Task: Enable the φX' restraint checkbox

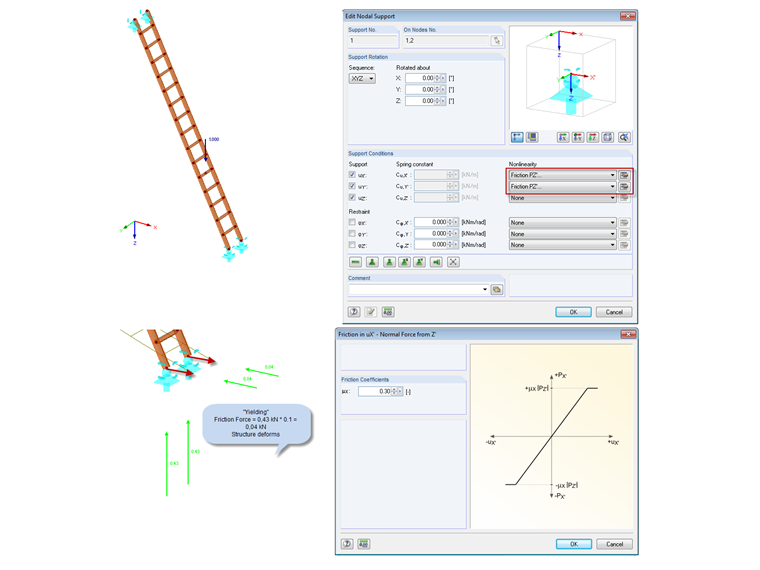Action: coord(352,222)
